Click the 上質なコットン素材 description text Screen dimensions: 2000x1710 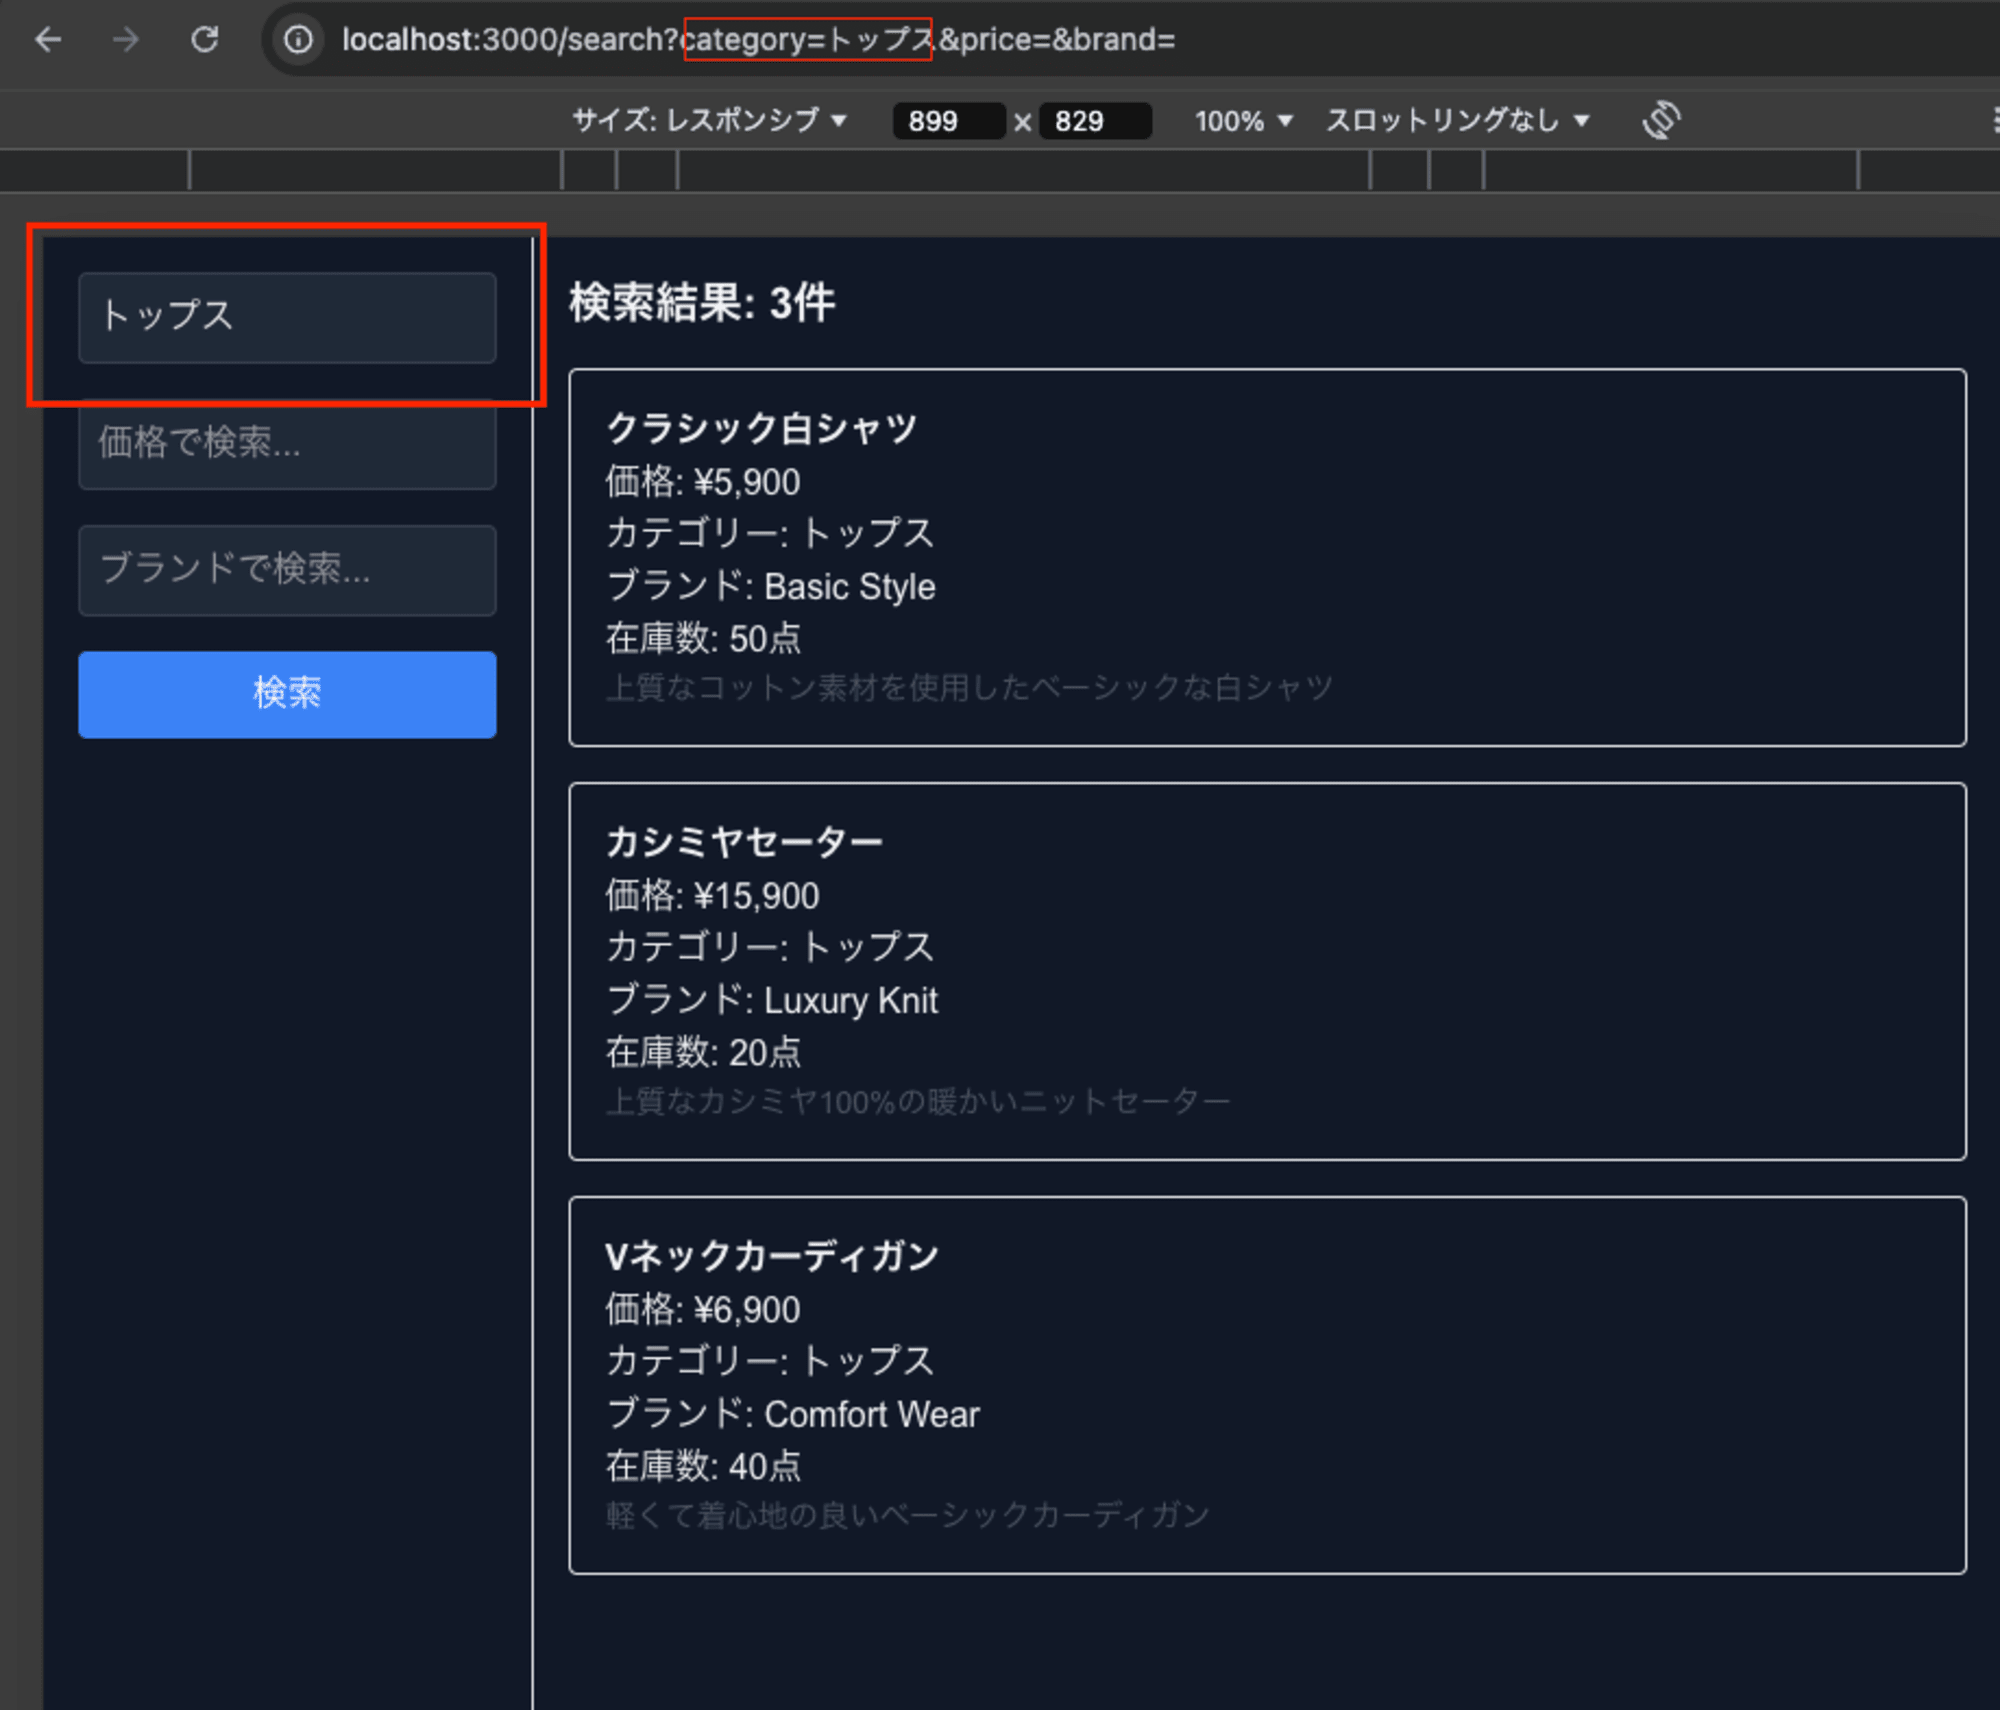tap(969, 687)
